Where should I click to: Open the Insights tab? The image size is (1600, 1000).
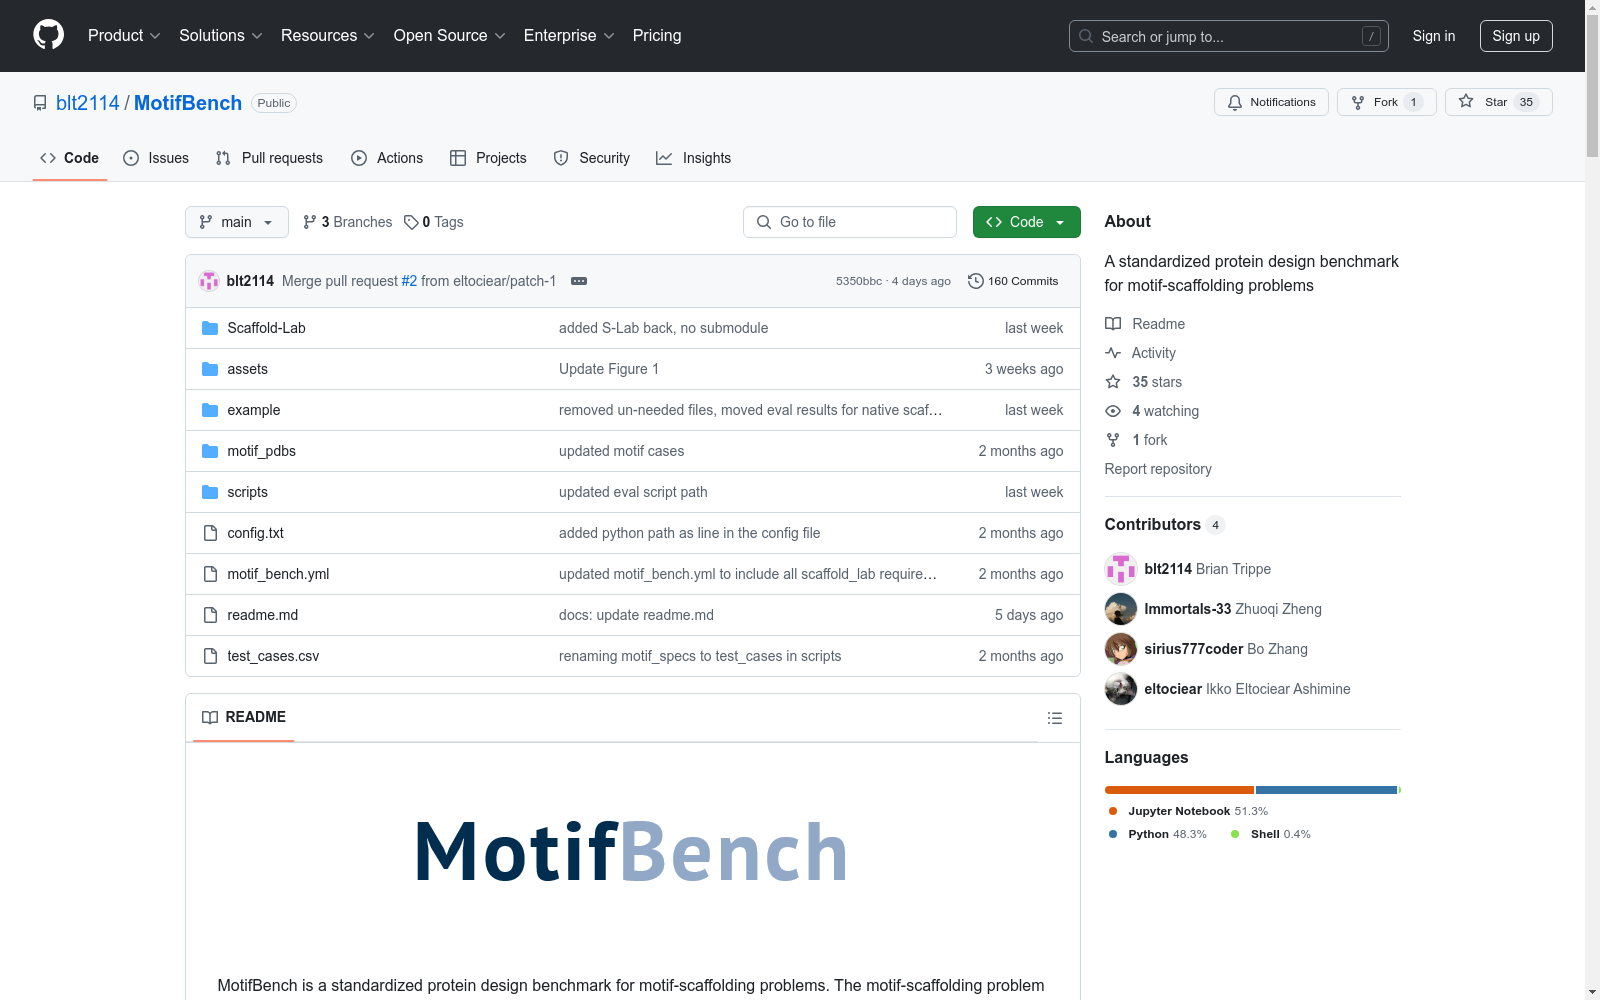(x=693, y=158)
